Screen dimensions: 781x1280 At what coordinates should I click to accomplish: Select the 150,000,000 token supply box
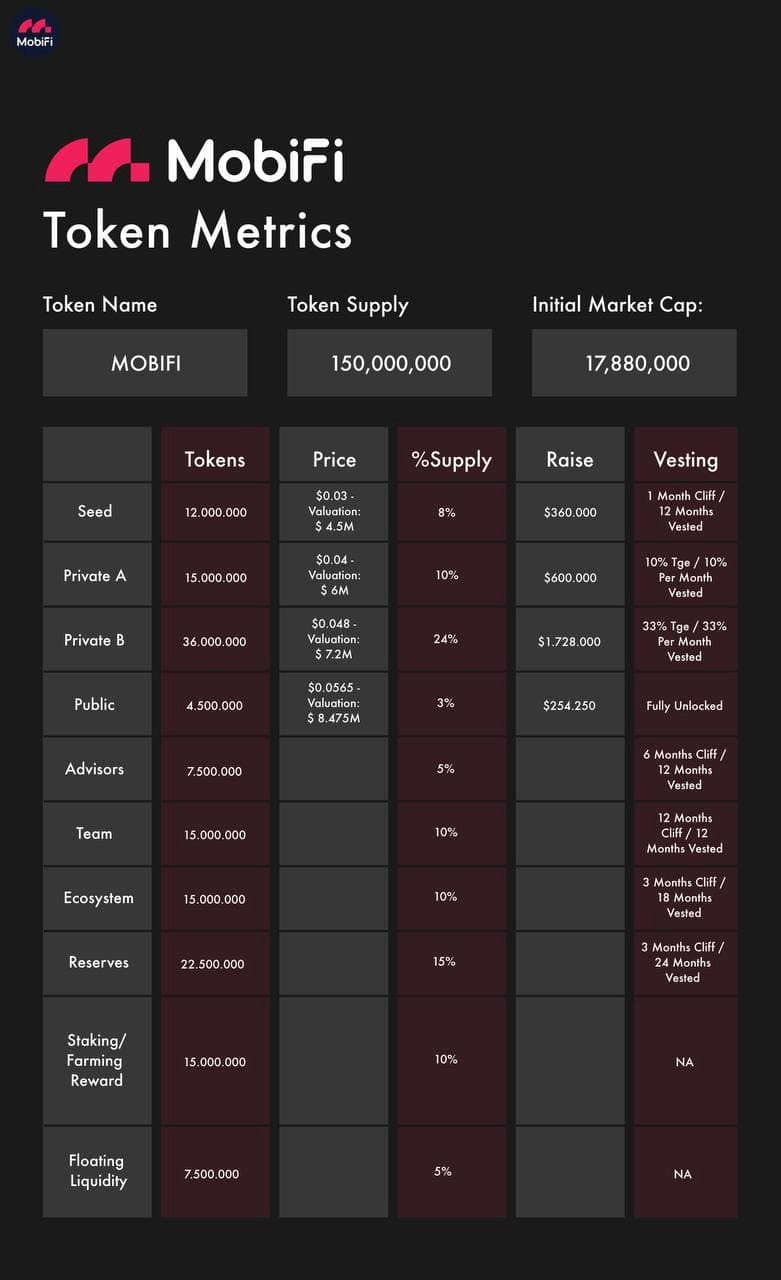[390, 363]
